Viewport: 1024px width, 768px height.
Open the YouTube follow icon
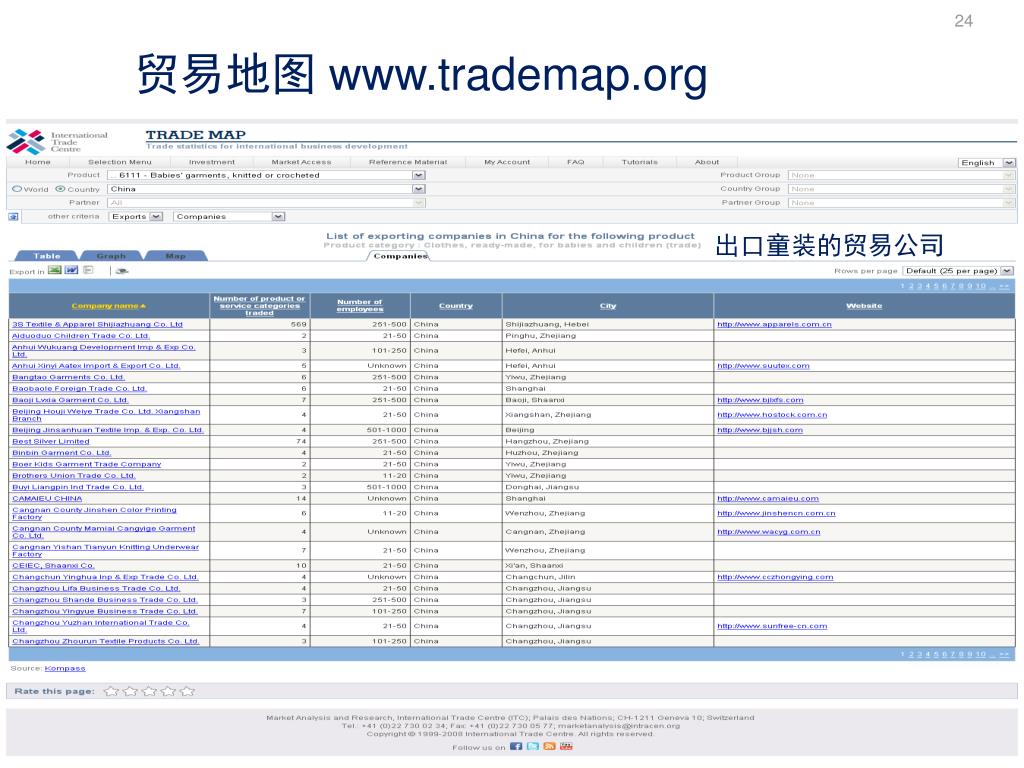(x=566, y=746)
